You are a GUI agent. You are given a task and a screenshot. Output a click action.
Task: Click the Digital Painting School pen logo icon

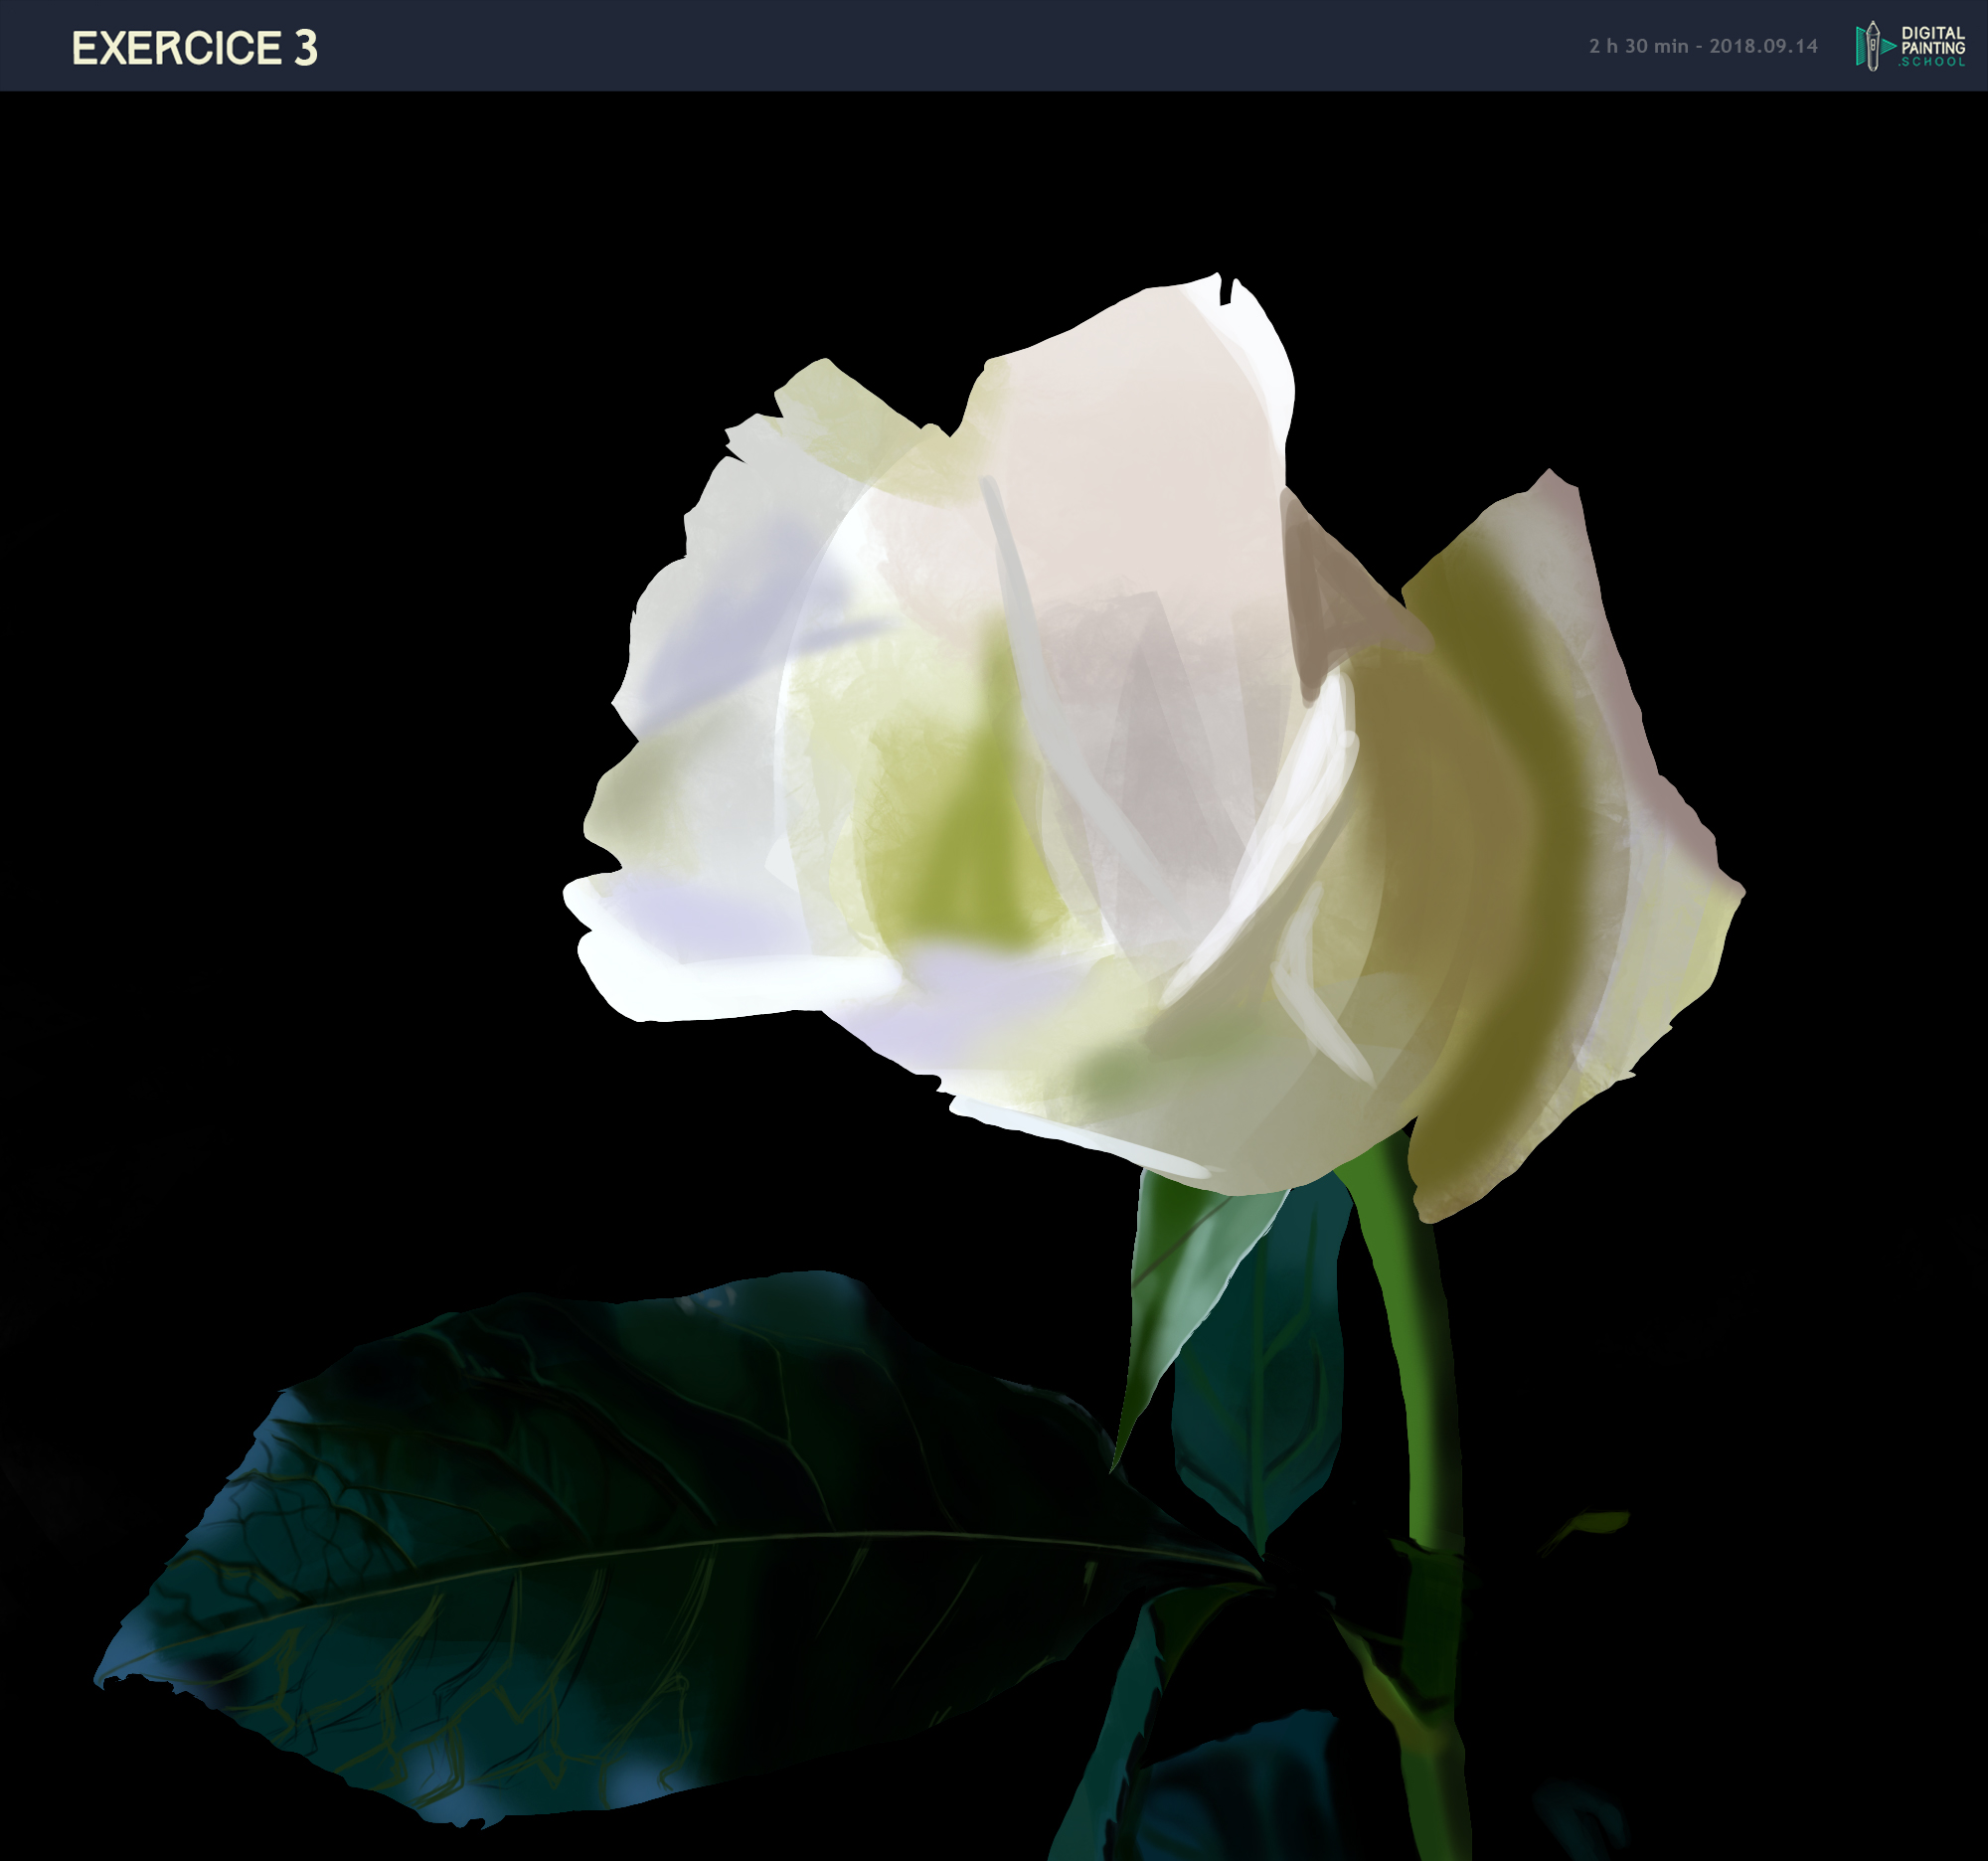click(1871, 46)
